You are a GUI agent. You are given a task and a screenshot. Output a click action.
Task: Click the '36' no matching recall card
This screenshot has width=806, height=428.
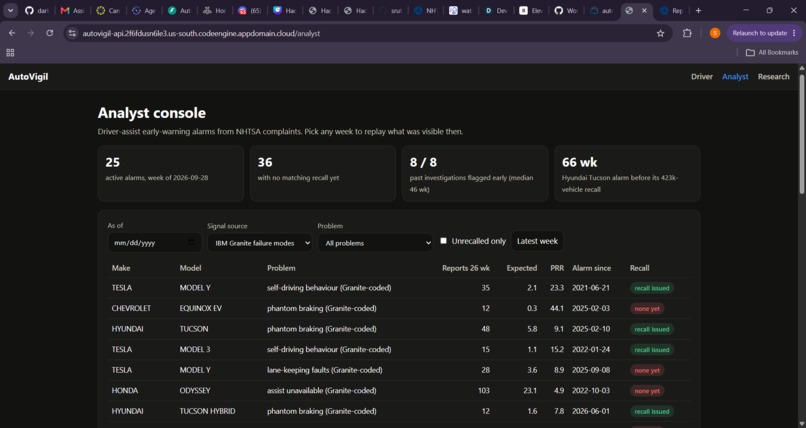coord(323,173)
